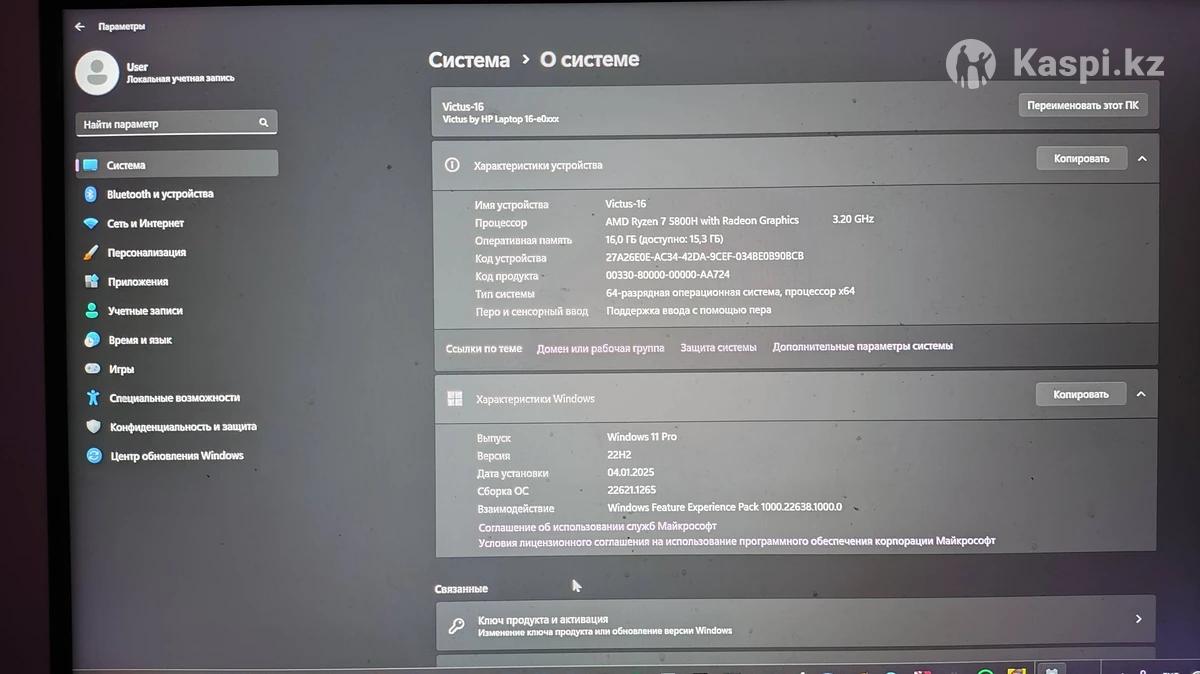Click the Wi-Fi network icon
Viewport: 1200px width, 674px height.
(x=91, y=223)
